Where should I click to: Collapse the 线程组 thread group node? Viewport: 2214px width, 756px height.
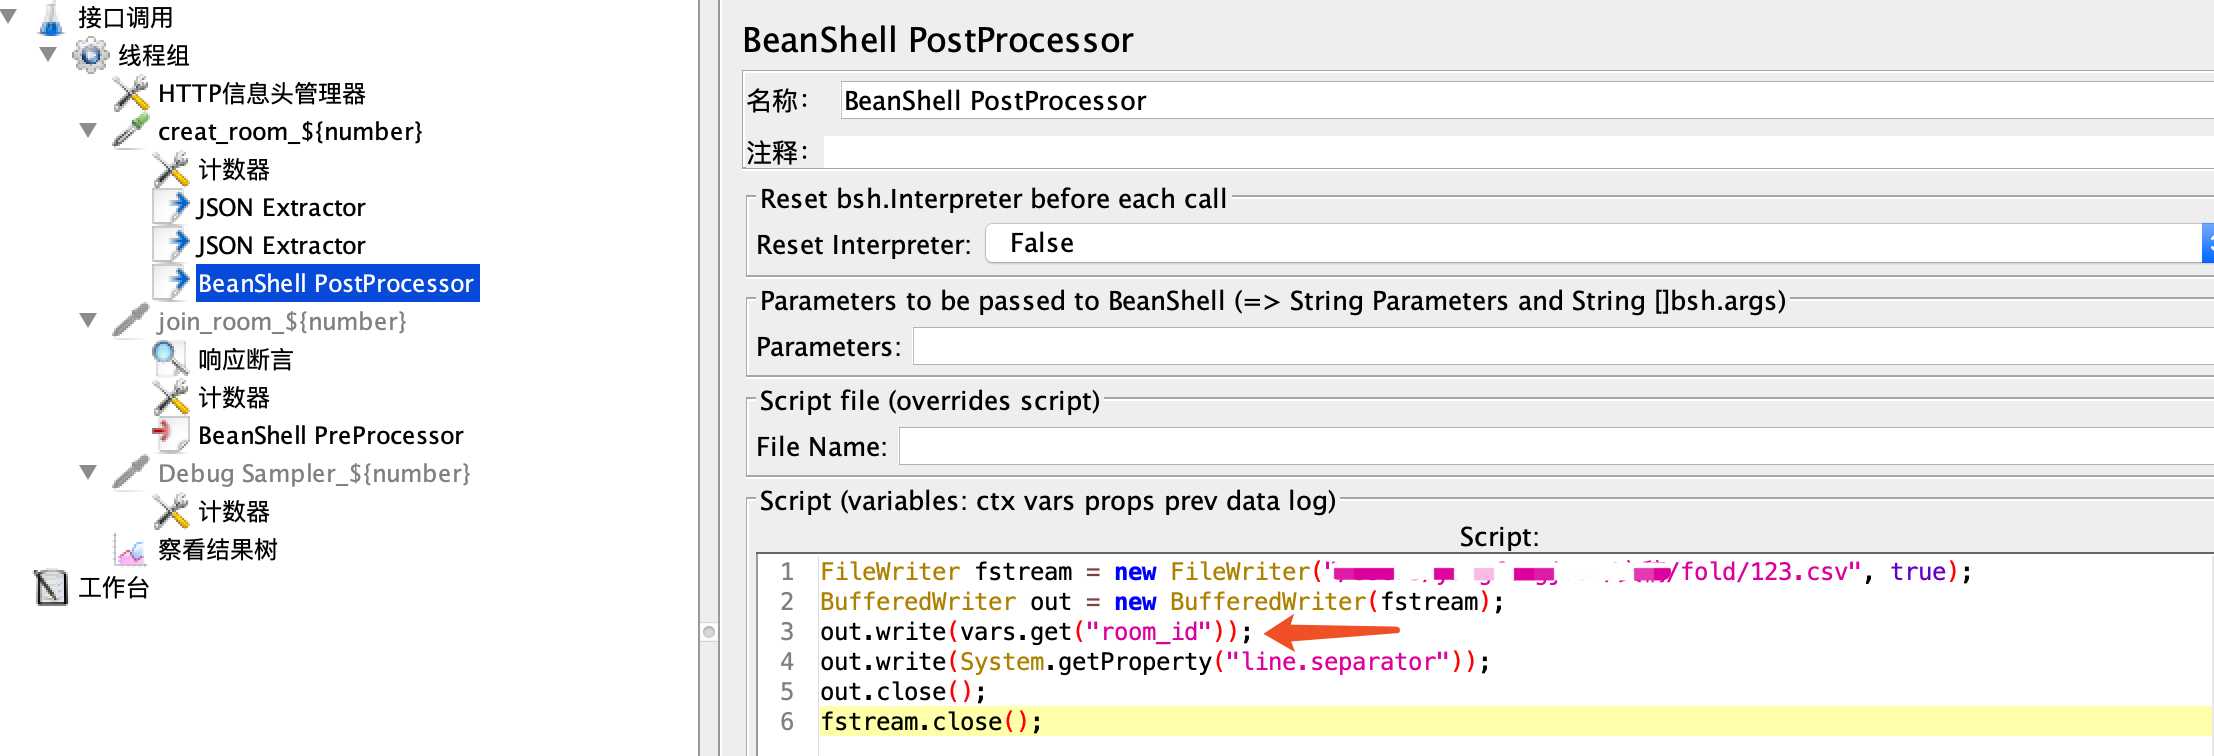coord(48,54)
